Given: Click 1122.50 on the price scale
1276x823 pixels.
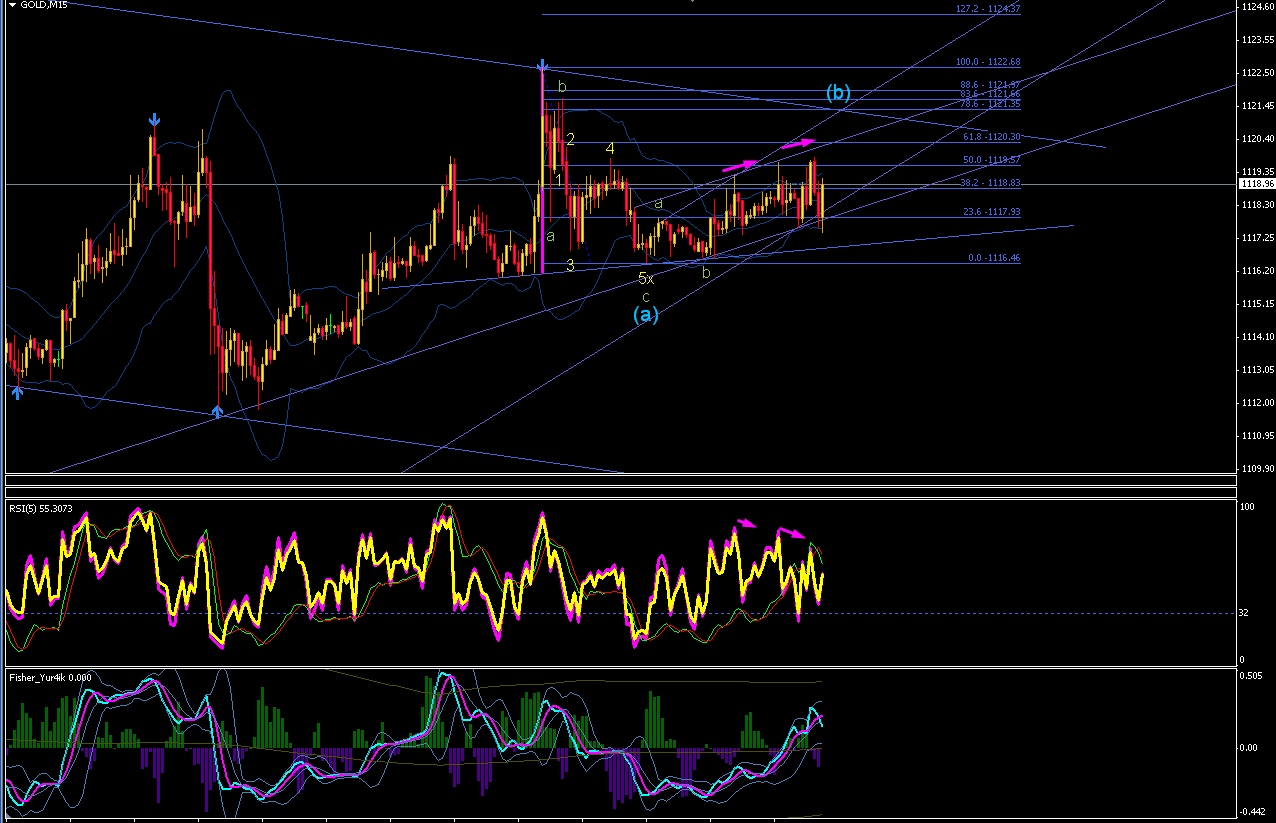Looking at the screenshot, I should [x=1256, y=73].
